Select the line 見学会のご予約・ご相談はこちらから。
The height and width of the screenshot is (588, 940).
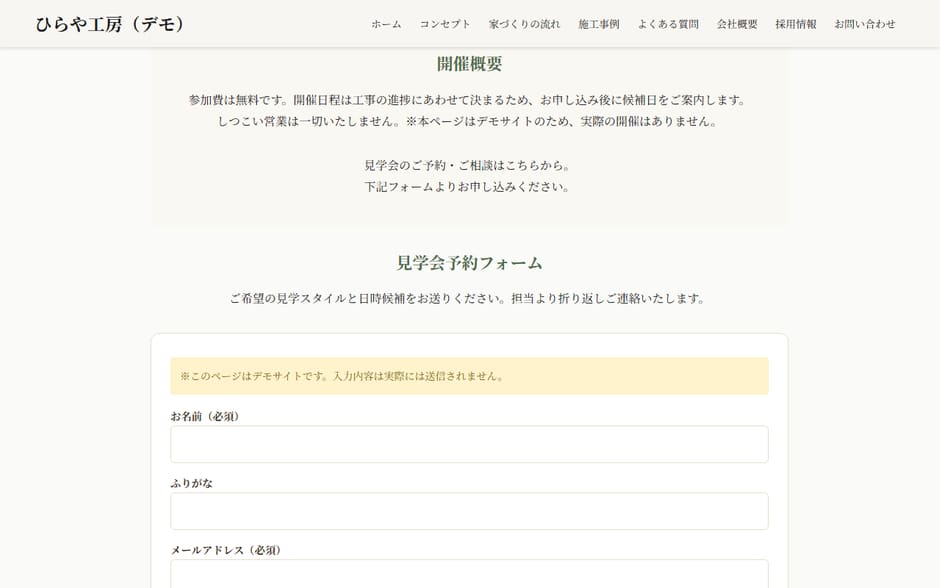point(467,165)
